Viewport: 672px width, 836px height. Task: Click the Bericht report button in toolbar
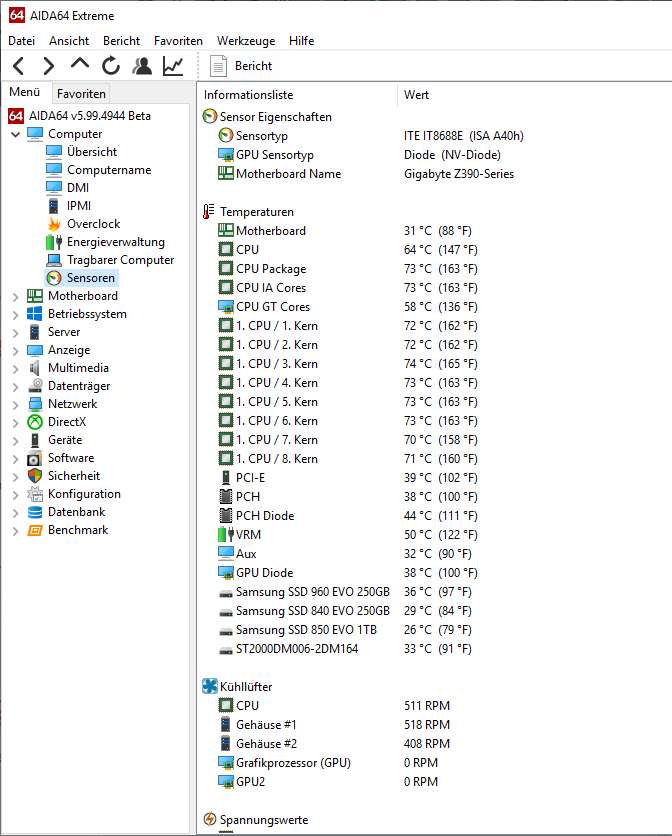(x=241, y=66)
